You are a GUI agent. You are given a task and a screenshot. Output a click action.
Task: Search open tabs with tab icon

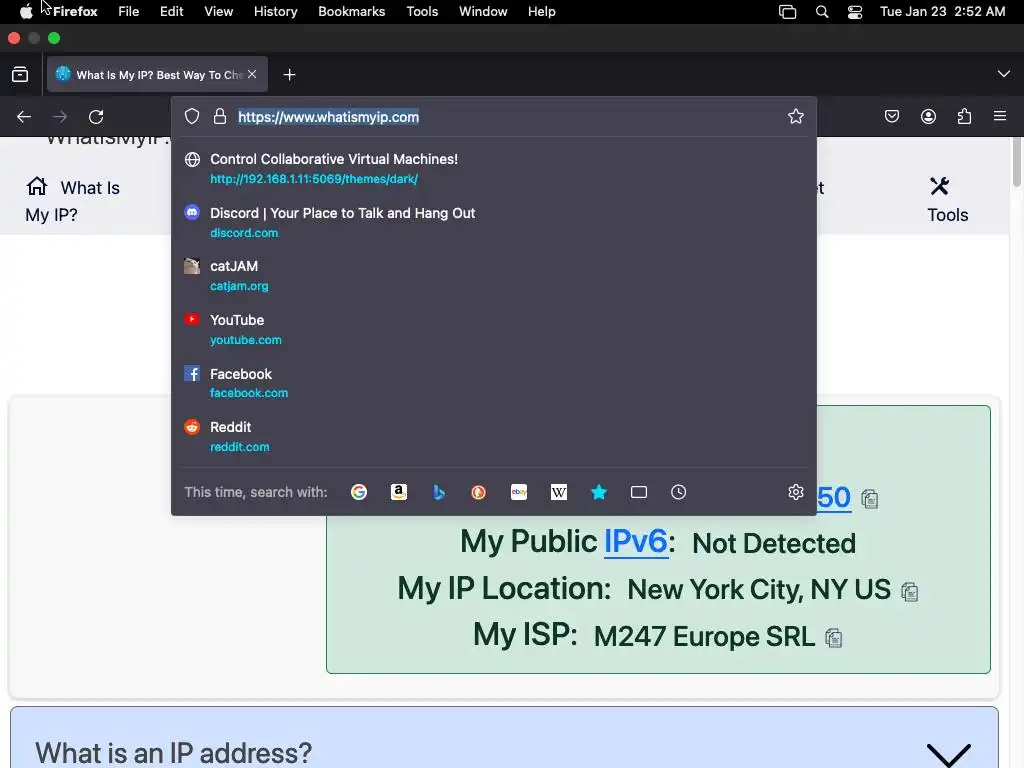pyautogui.click(x=639, y=492)
